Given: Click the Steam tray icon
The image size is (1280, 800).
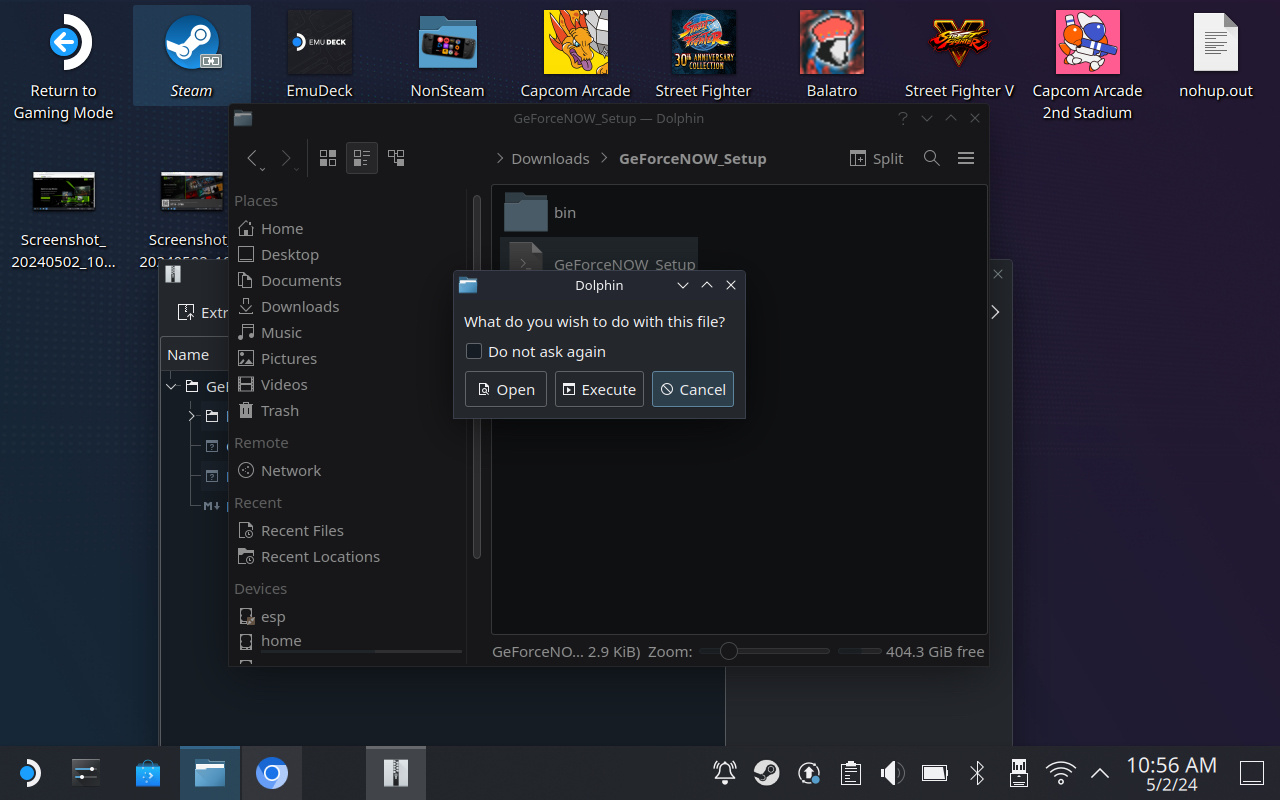Looking at the screenshot, I should point(766,773).
